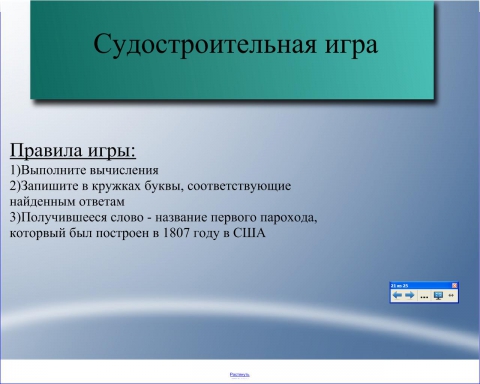Click the rule line starting 3)Получившееся слово

coord(163,217)
